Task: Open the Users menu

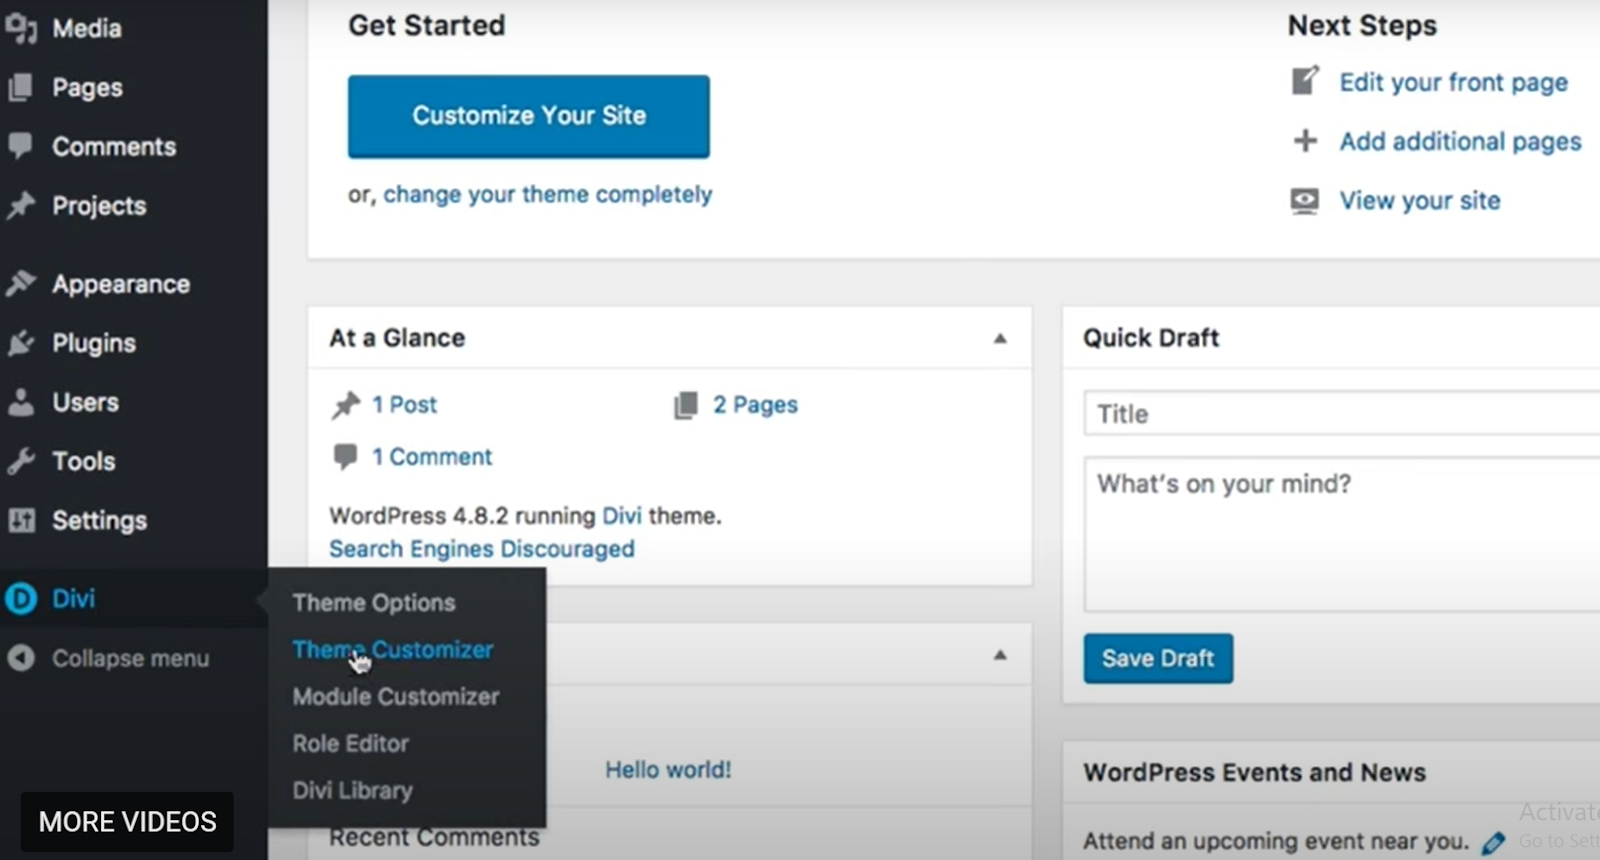Action: click(x=86, y=403)
